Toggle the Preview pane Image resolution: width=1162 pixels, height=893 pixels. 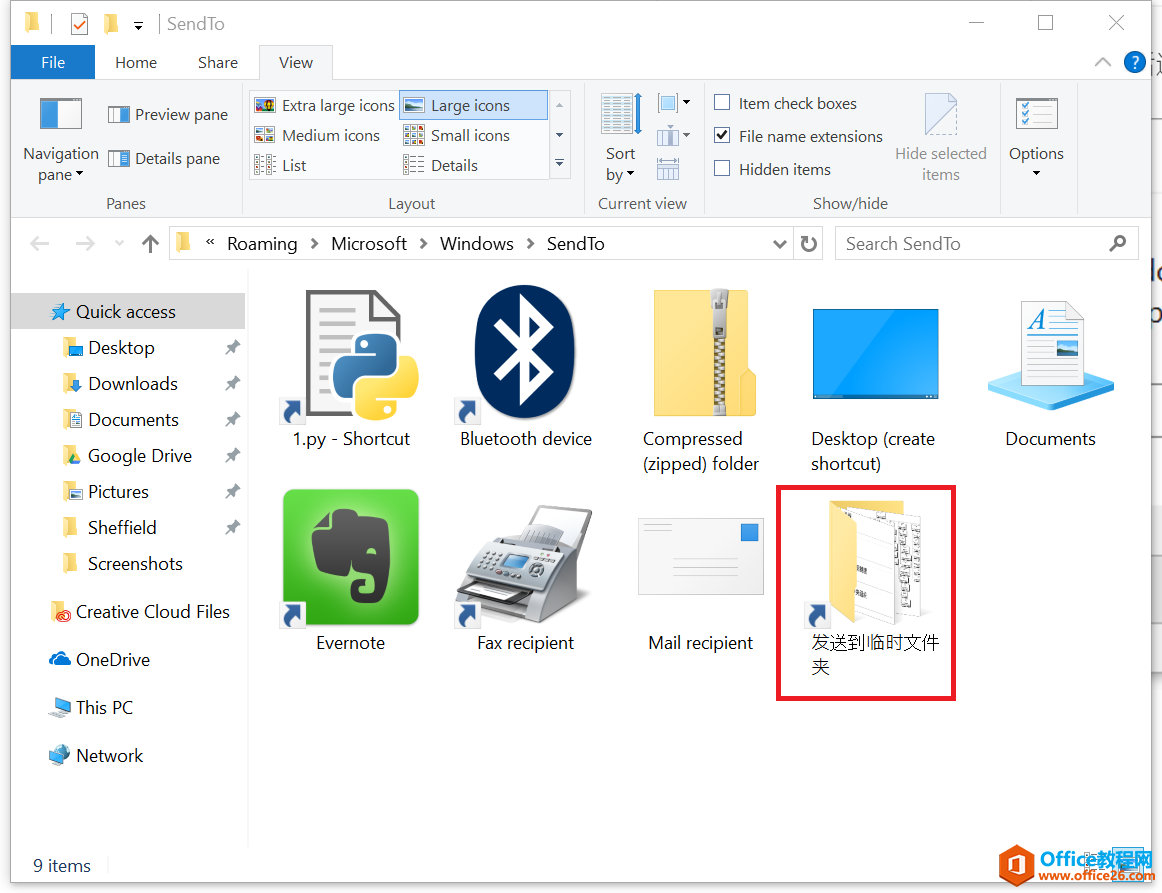168,115
